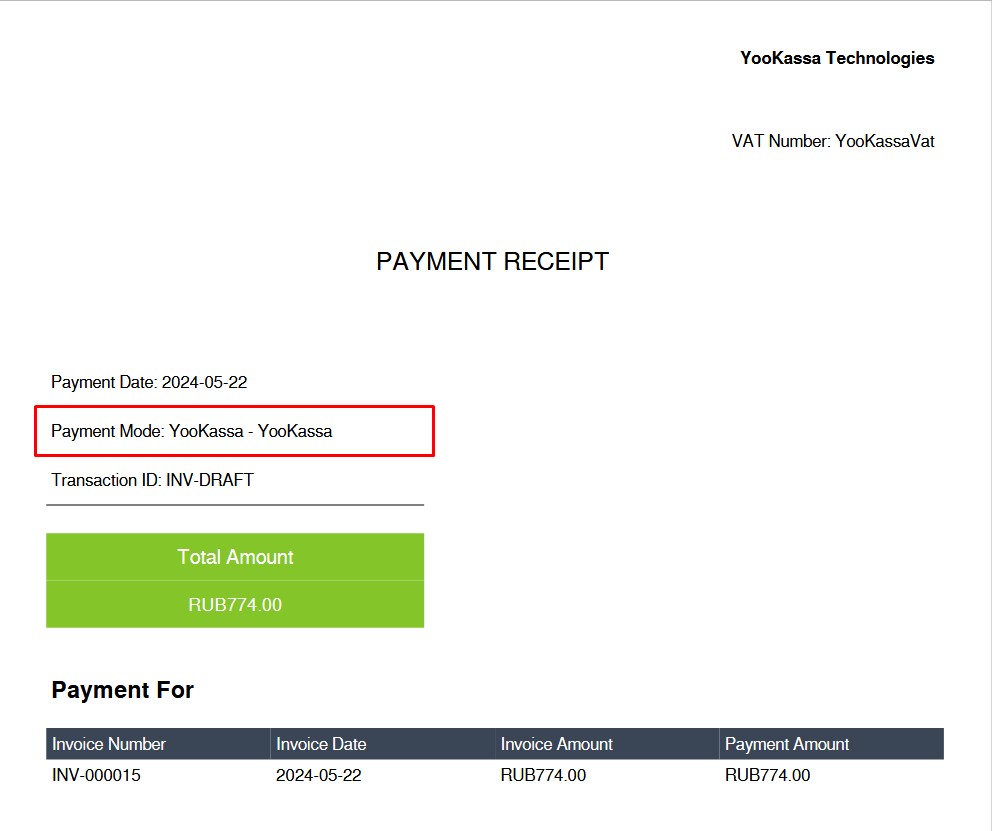The width and height of the screenshot is (992, 831).
Task: Select the Transaction ID INV-DRAFT text
Action: pyautogui.click(x=152, y=480)
